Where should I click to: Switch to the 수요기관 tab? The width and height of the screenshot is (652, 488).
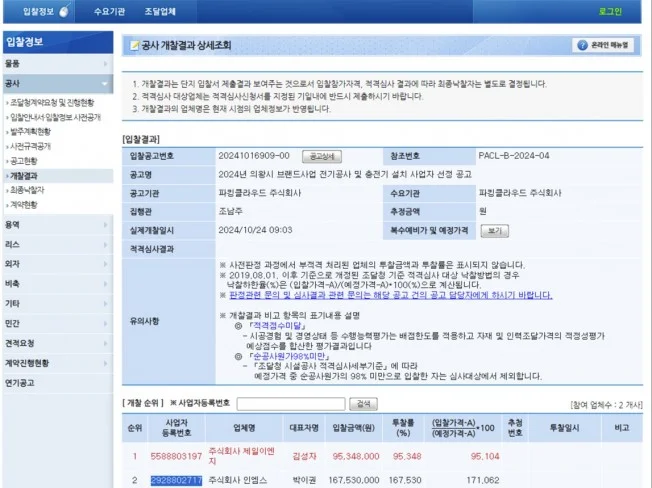click(x=109, y=12)
